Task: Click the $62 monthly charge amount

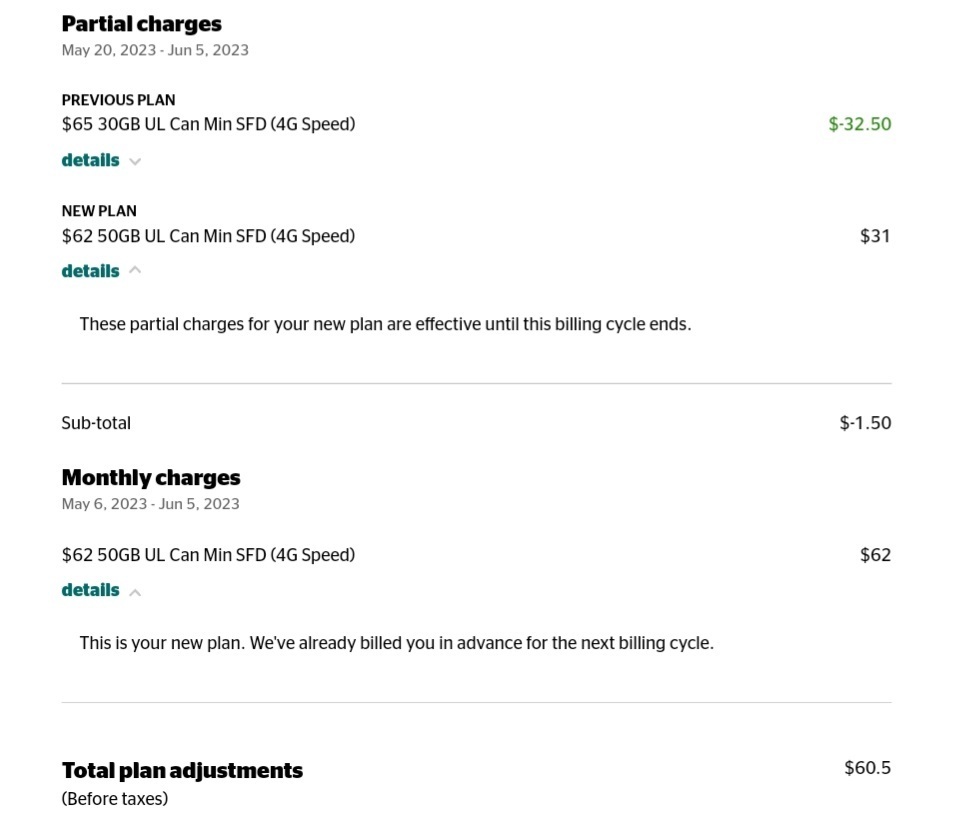Action: [875, 554]
